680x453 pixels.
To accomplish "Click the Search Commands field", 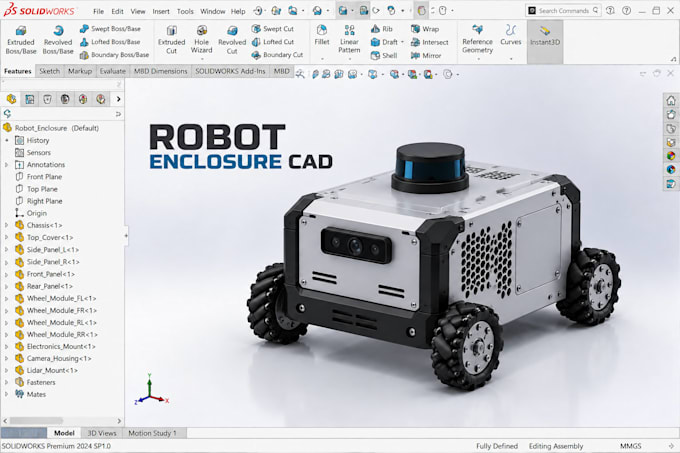I will tap(563, 10).
